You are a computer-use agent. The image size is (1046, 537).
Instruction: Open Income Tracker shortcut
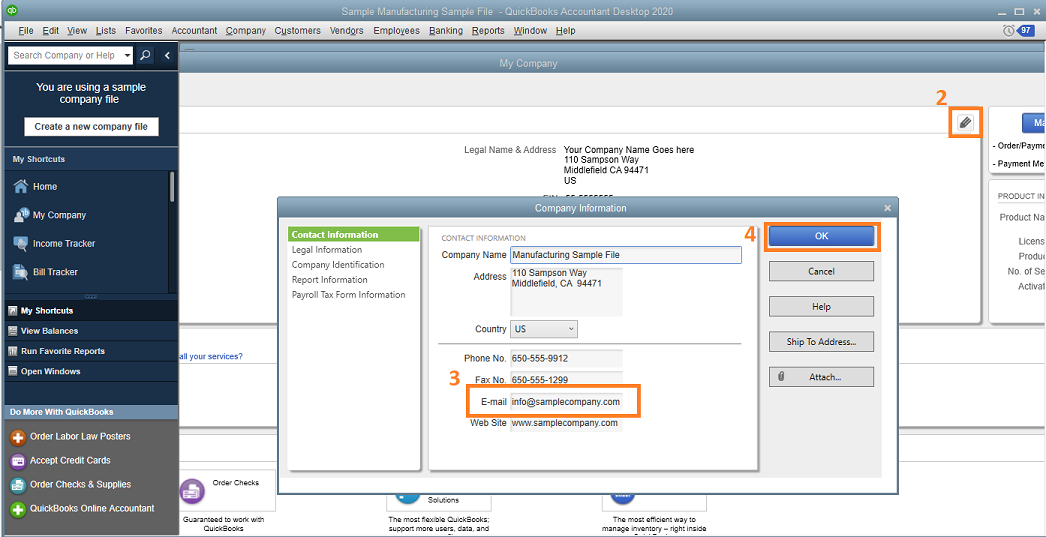54,243
